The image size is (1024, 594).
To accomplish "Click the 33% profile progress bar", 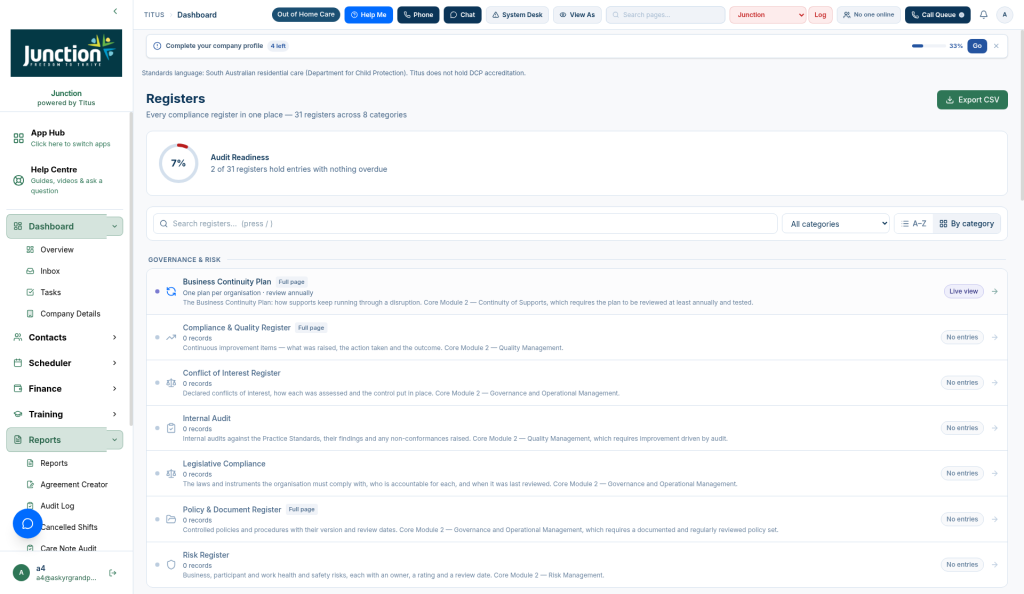I will pos(928,46).
